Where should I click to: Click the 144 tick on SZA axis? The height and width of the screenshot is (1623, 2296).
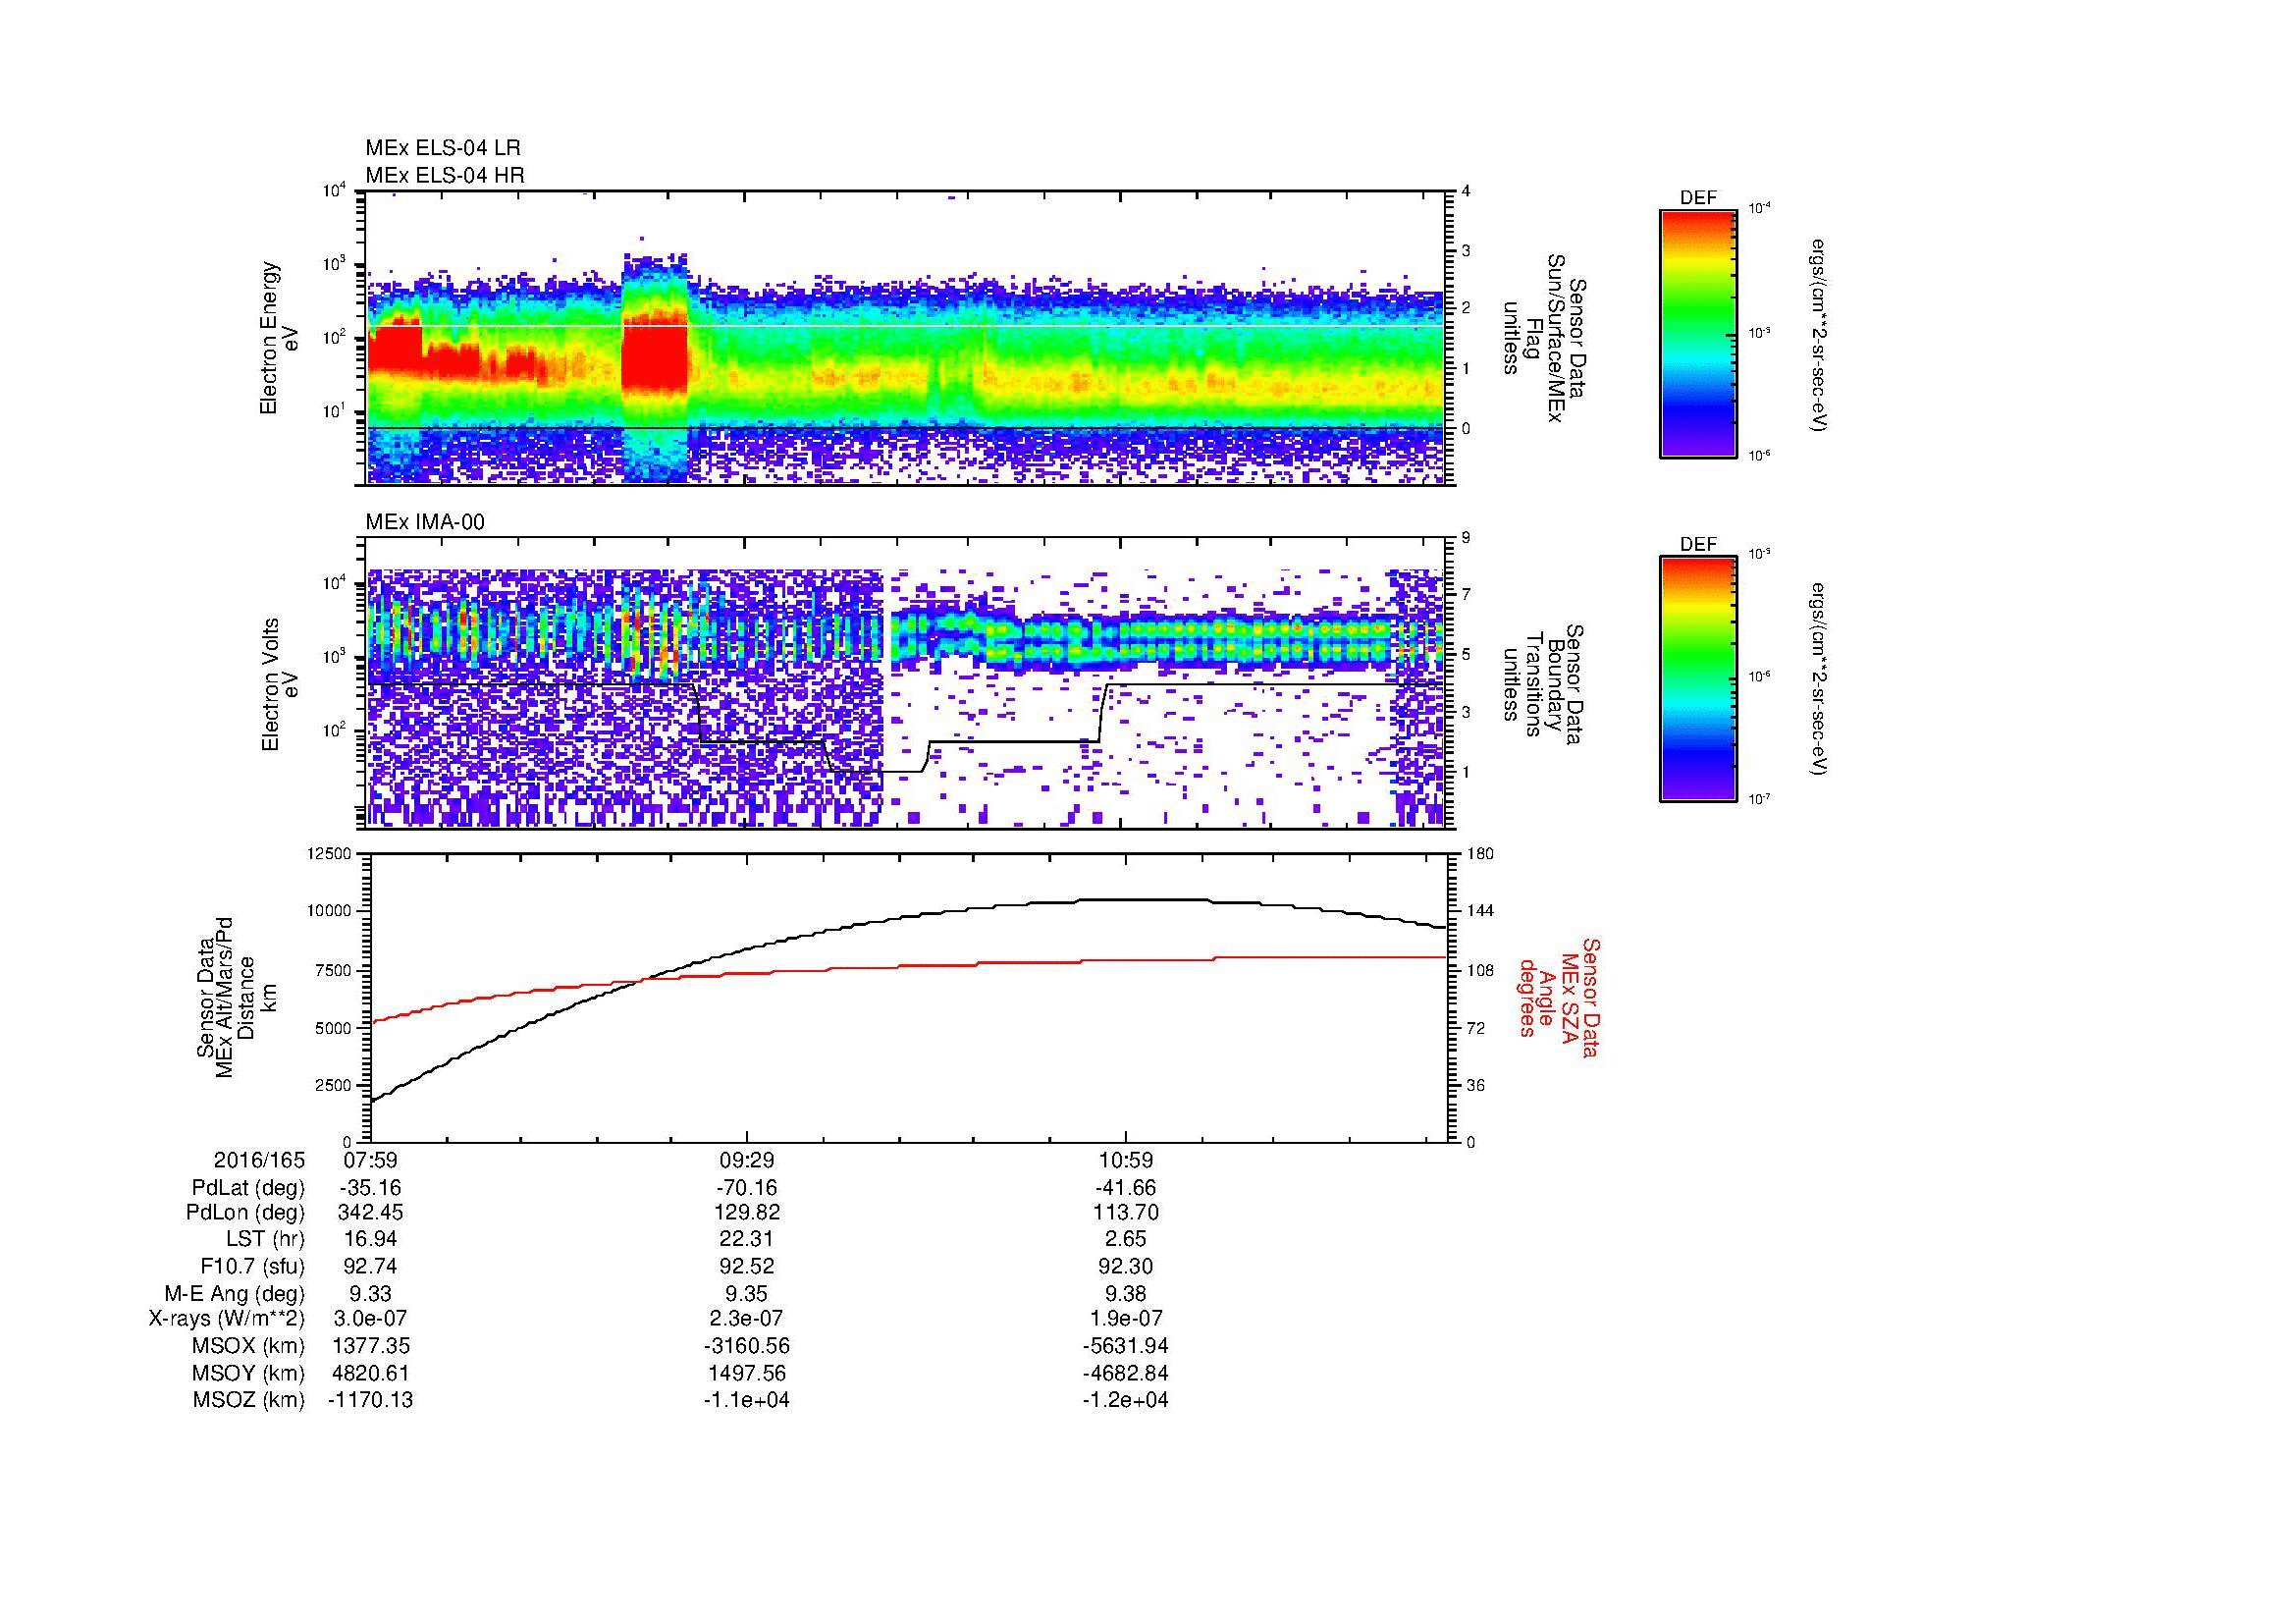point(1479,911)
